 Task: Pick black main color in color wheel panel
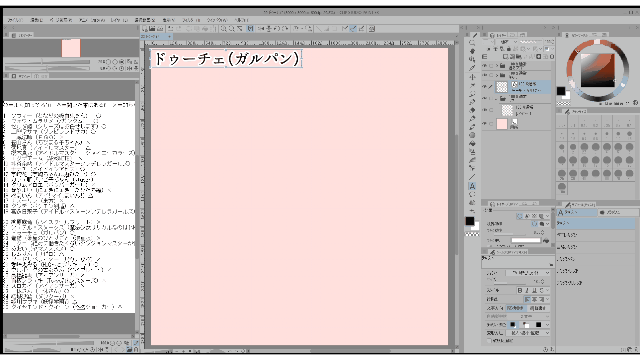[561, 91]
